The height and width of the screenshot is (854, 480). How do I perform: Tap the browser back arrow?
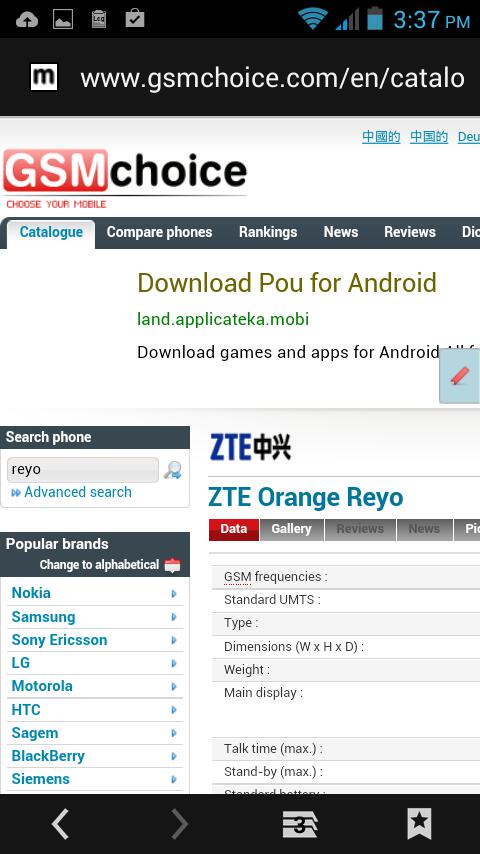[60, 824]
